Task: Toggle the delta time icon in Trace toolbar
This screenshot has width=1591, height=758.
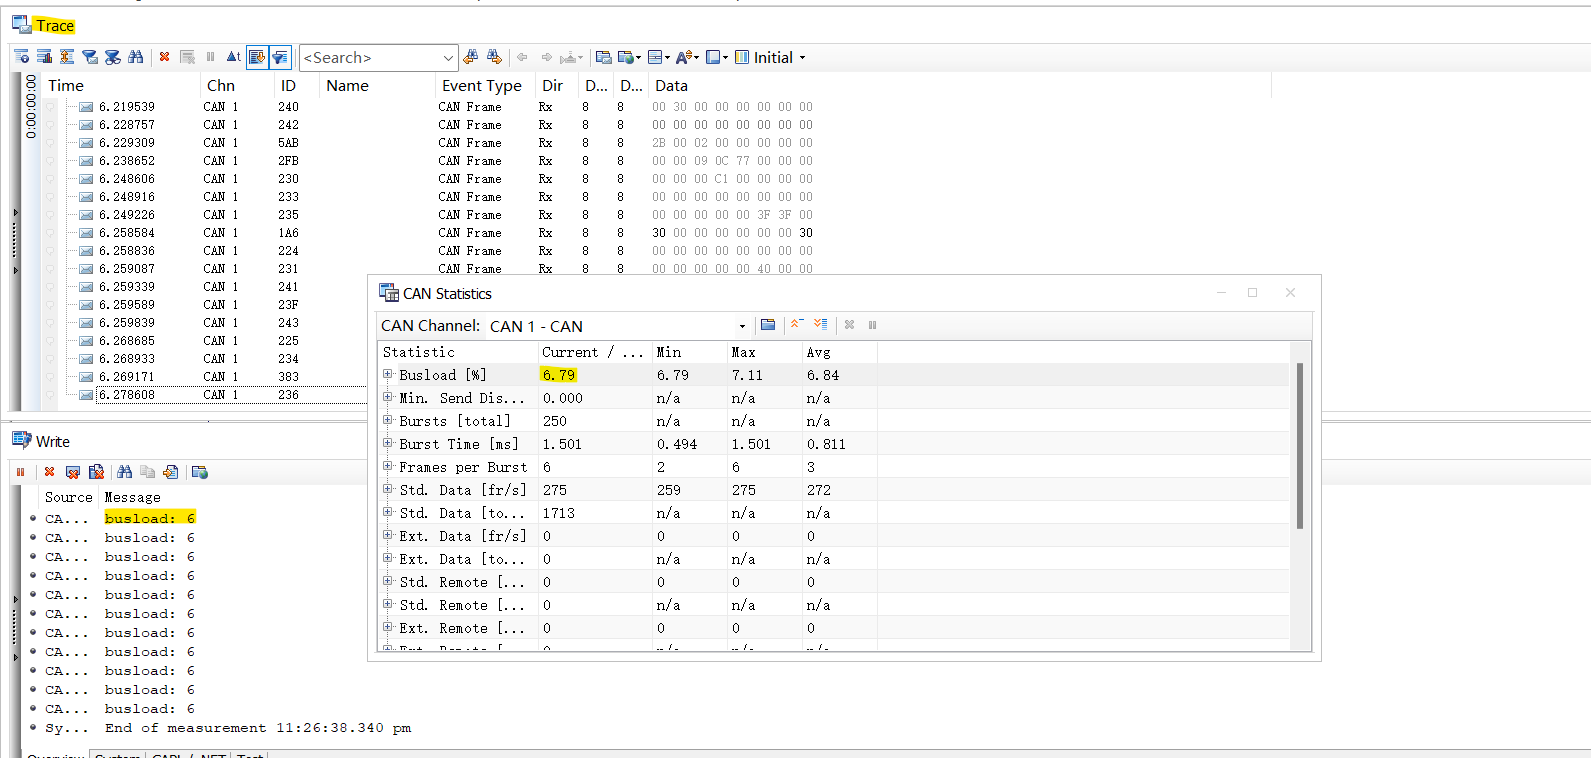Action: click(233, 57)
